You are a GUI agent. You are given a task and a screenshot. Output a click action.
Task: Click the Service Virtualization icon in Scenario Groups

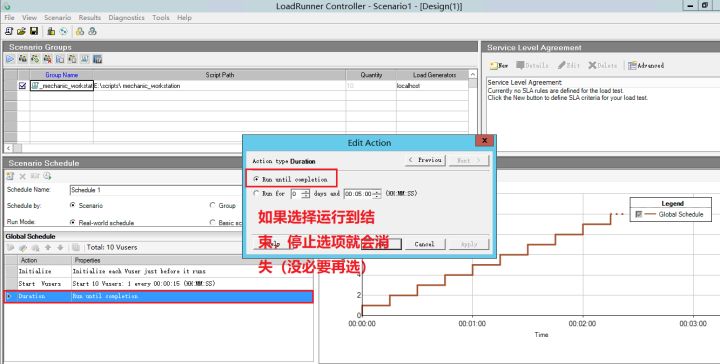97,59
